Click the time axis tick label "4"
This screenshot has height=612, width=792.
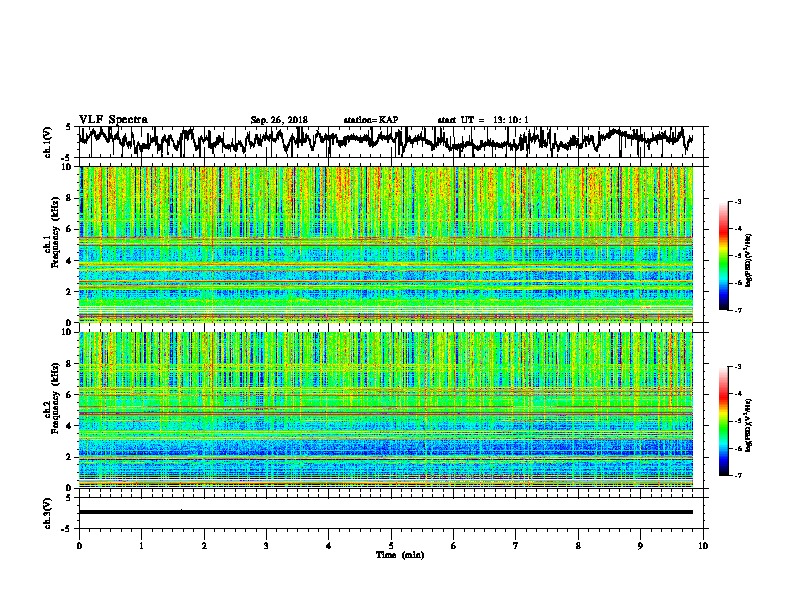click(x=329, y=546)
